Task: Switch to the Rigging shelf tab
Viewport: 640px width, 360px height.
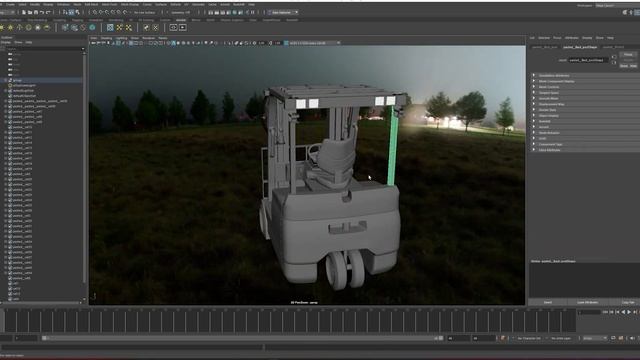Action: tap(77, 20)
